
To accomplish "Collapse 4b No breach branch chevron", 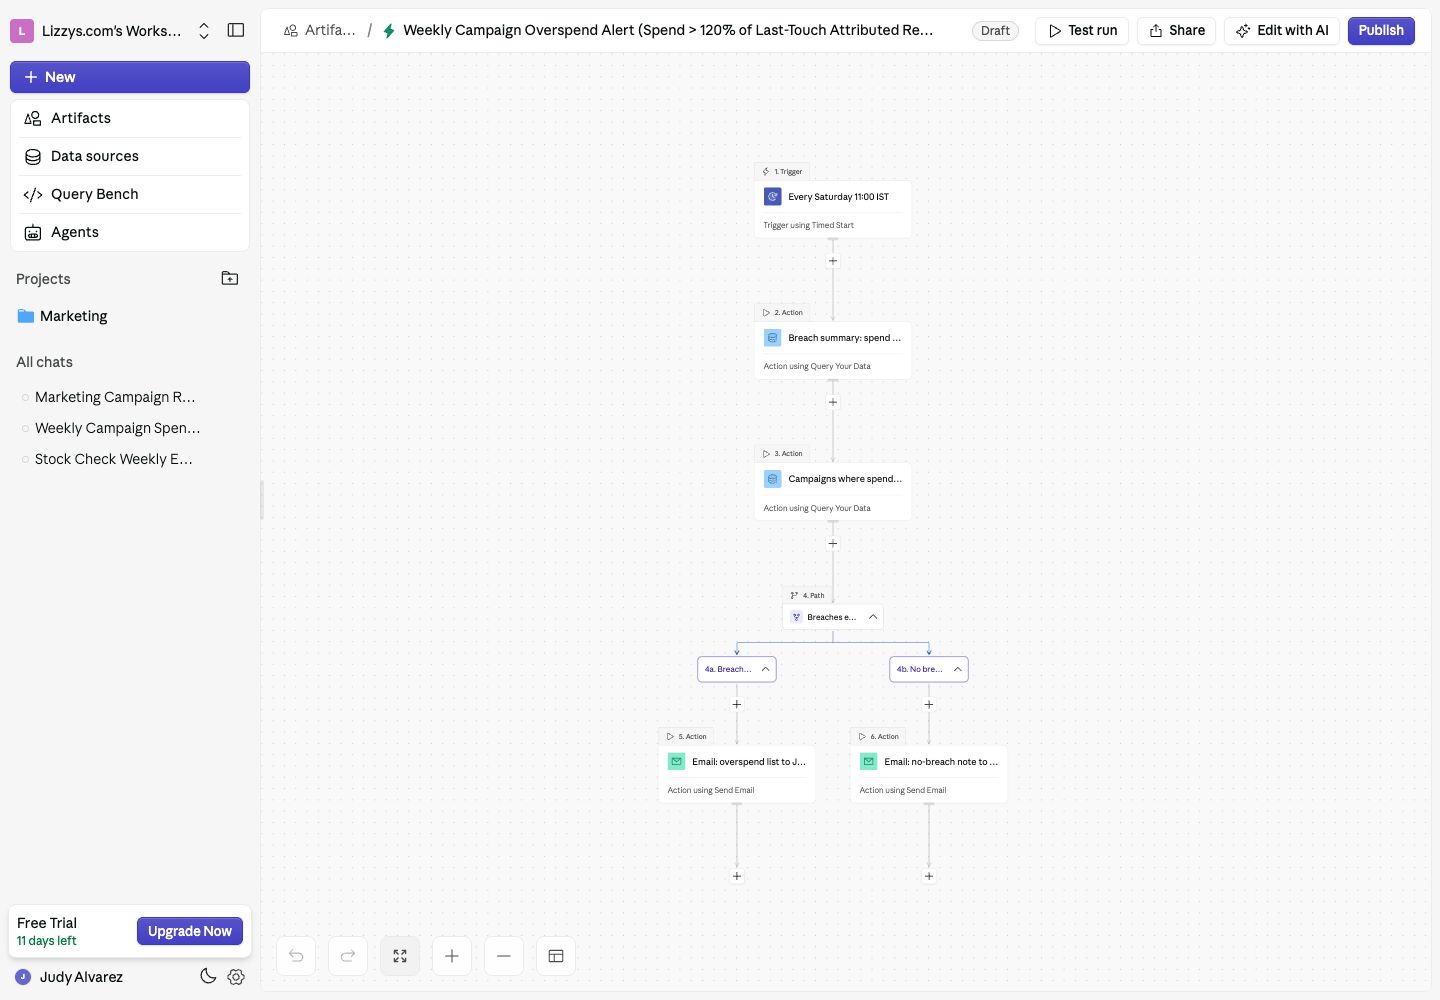I will 957,669.
